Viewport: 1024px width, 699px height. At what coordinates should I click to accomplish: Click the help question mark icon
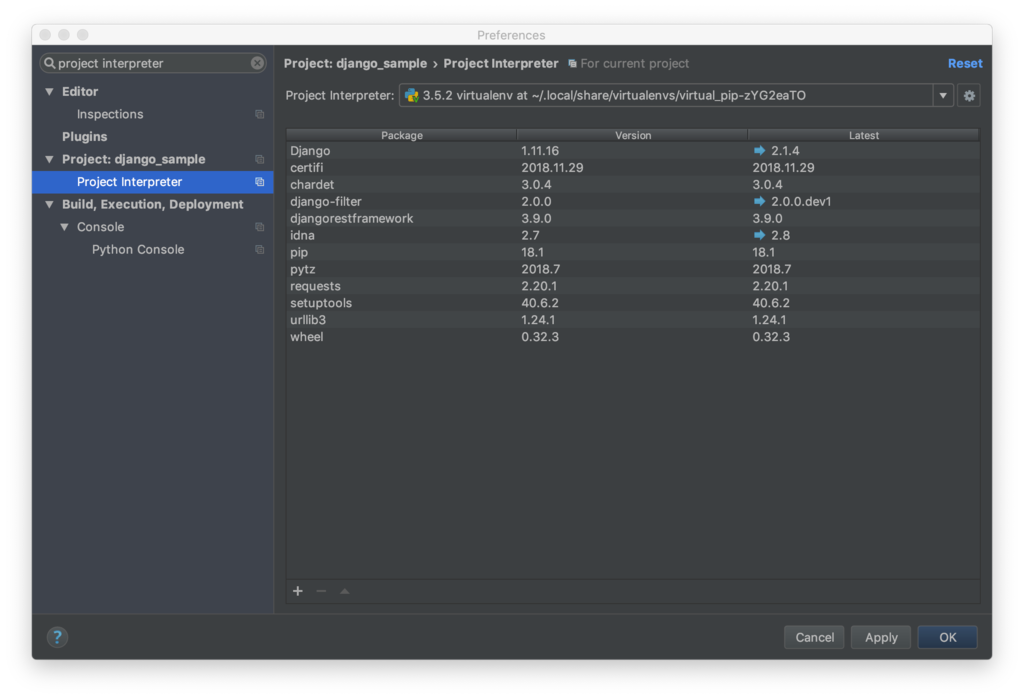(x=57, y=637)
